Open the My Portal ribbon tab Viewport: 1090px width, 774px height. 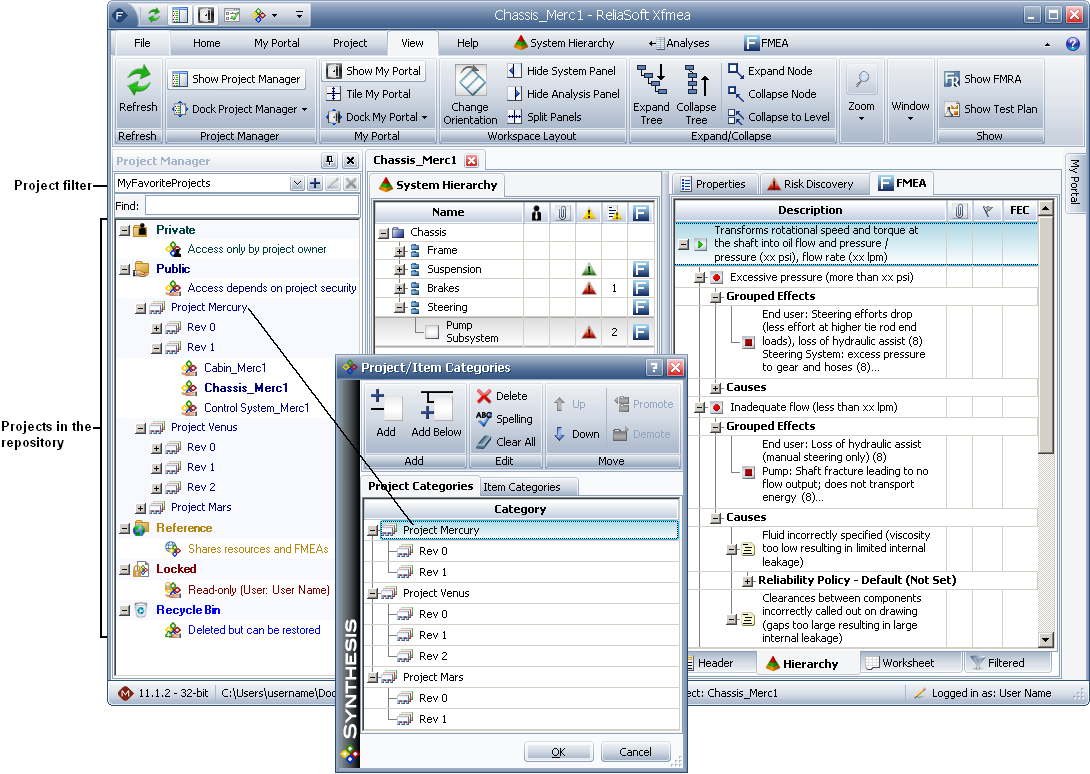click(275, 43)
